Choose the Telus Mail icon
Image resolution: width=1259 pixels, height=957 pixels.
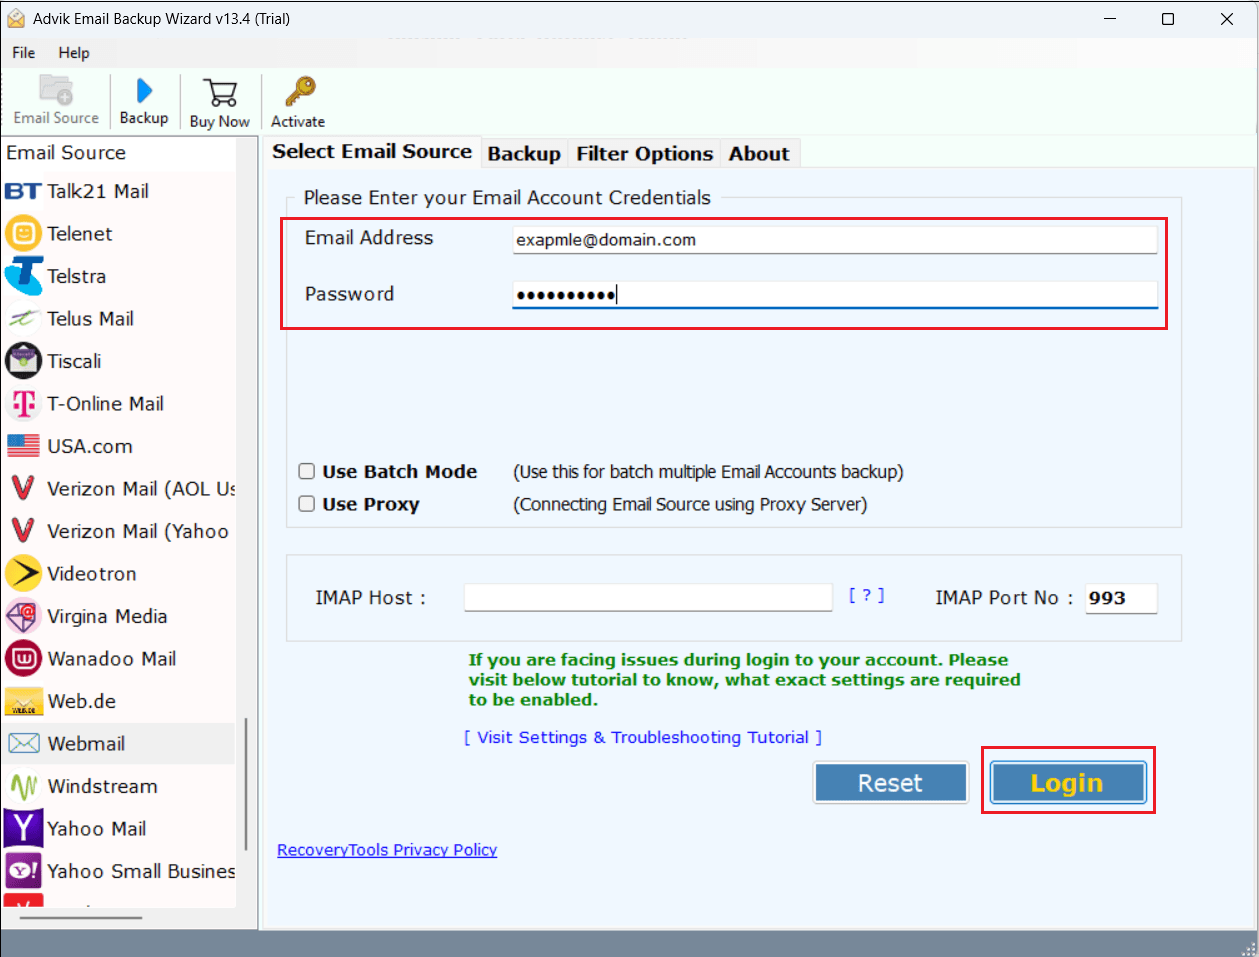23,319
